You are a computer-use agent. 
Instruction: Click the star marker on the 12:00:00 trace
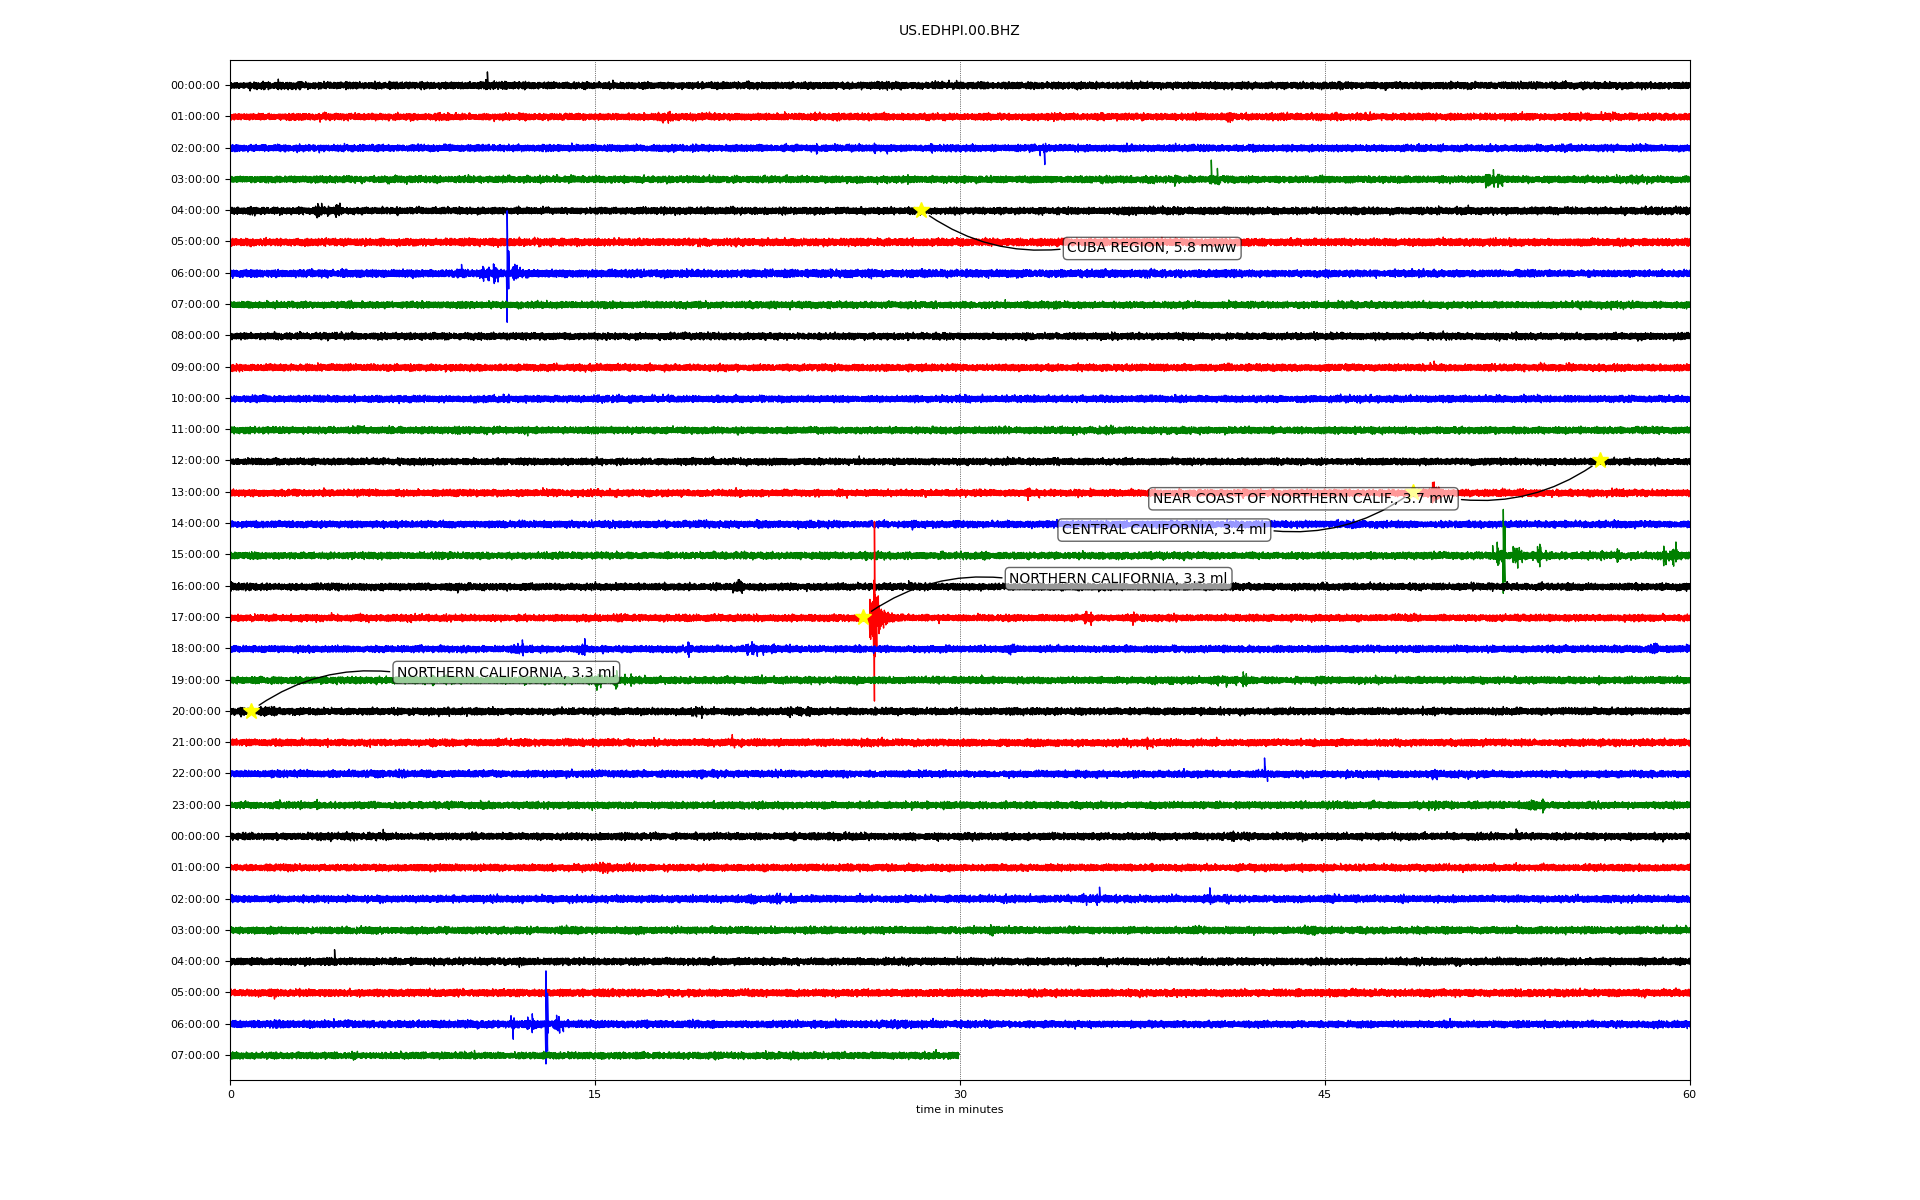tap(1600, 460)
